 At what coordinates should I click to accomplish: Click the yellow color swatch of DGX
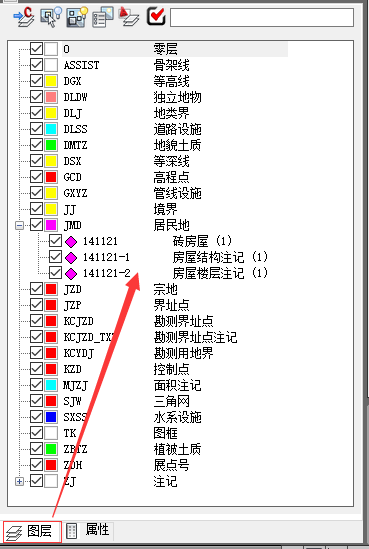tap(51, 81)
